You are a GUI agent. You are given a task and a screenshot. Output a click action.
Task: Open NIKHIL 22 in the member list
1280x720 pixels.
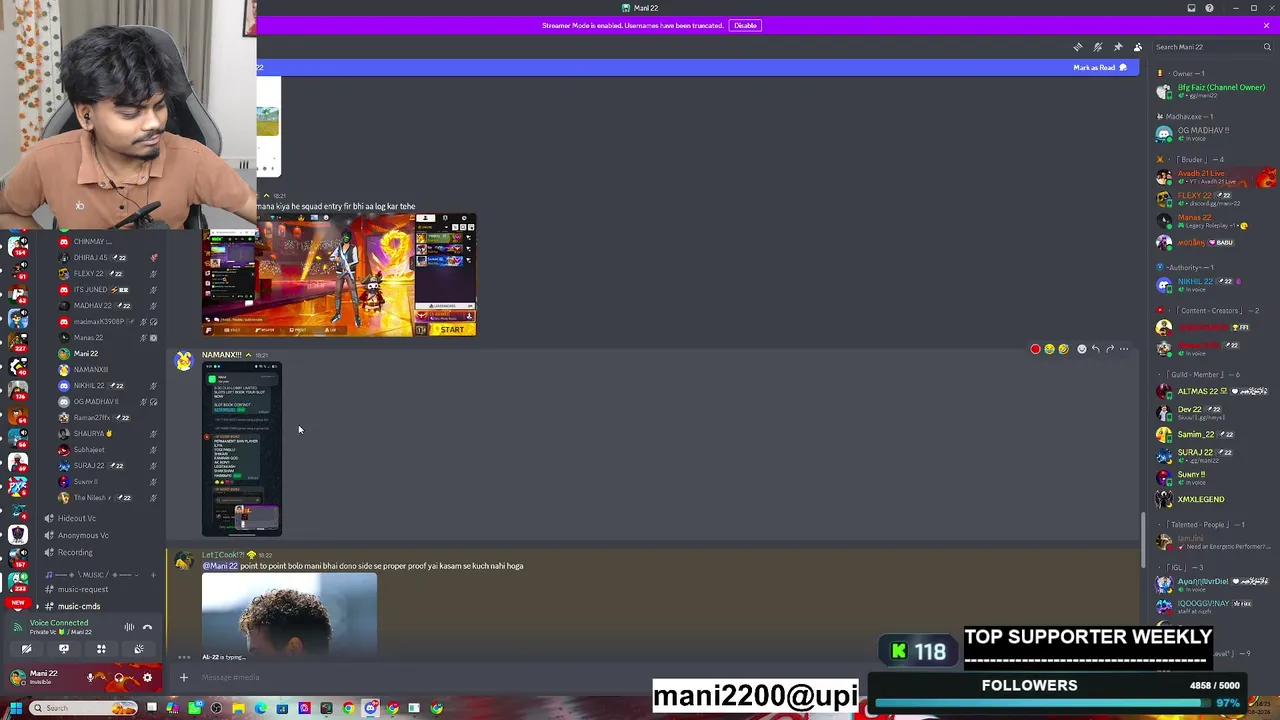[1213, 285]
